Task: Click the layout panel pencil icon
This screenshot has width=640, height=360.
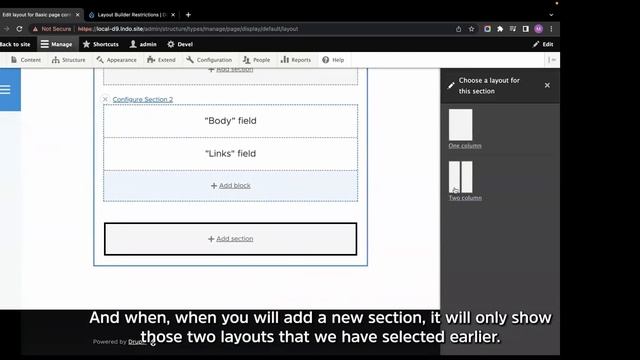Action: [x=451, y=86]
